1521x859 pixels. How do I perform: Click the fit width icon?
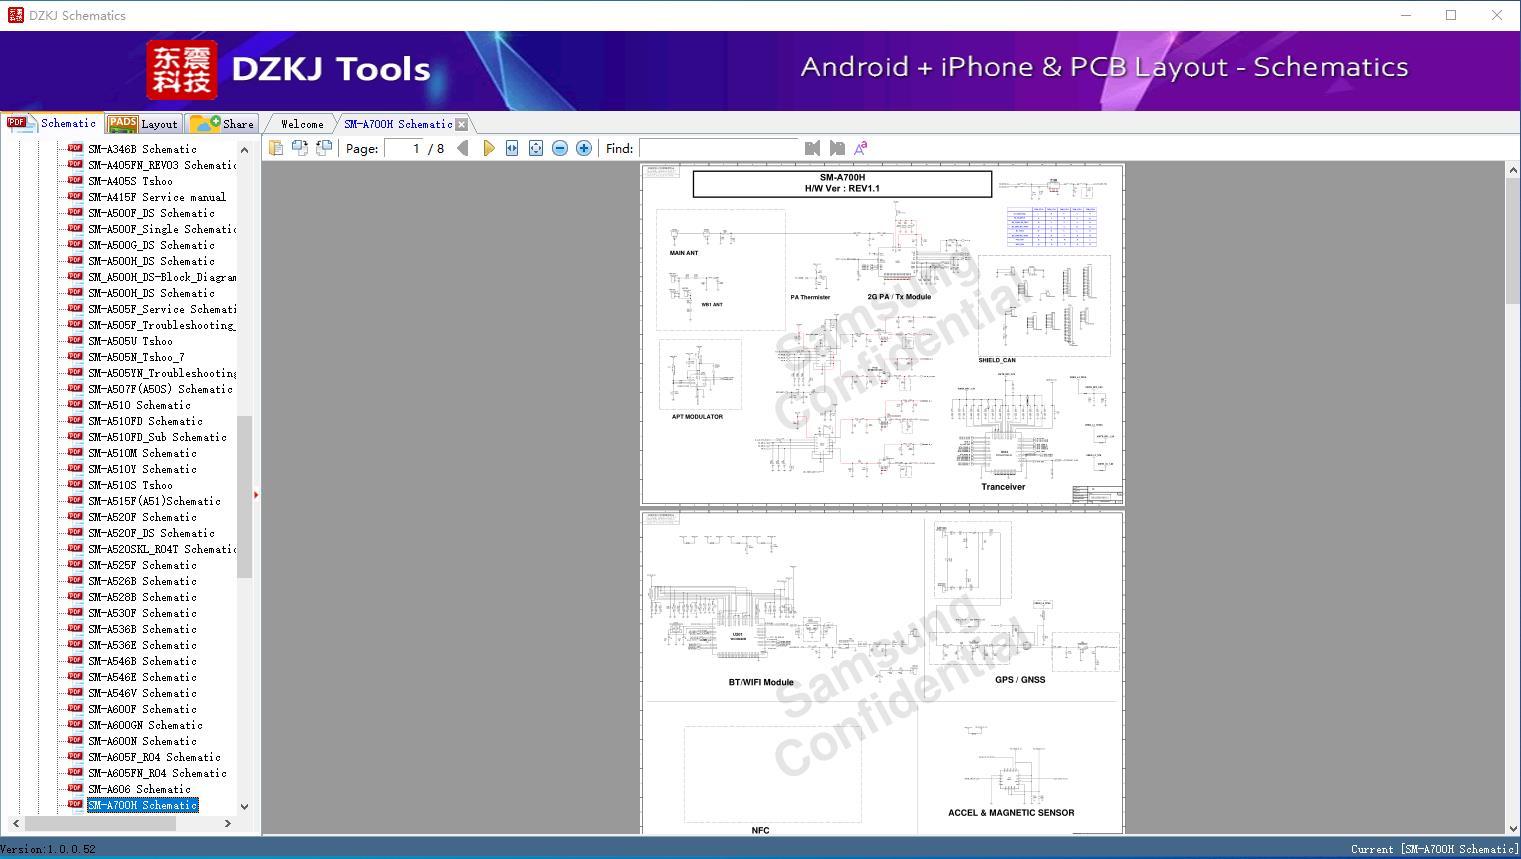pos(512,148)
